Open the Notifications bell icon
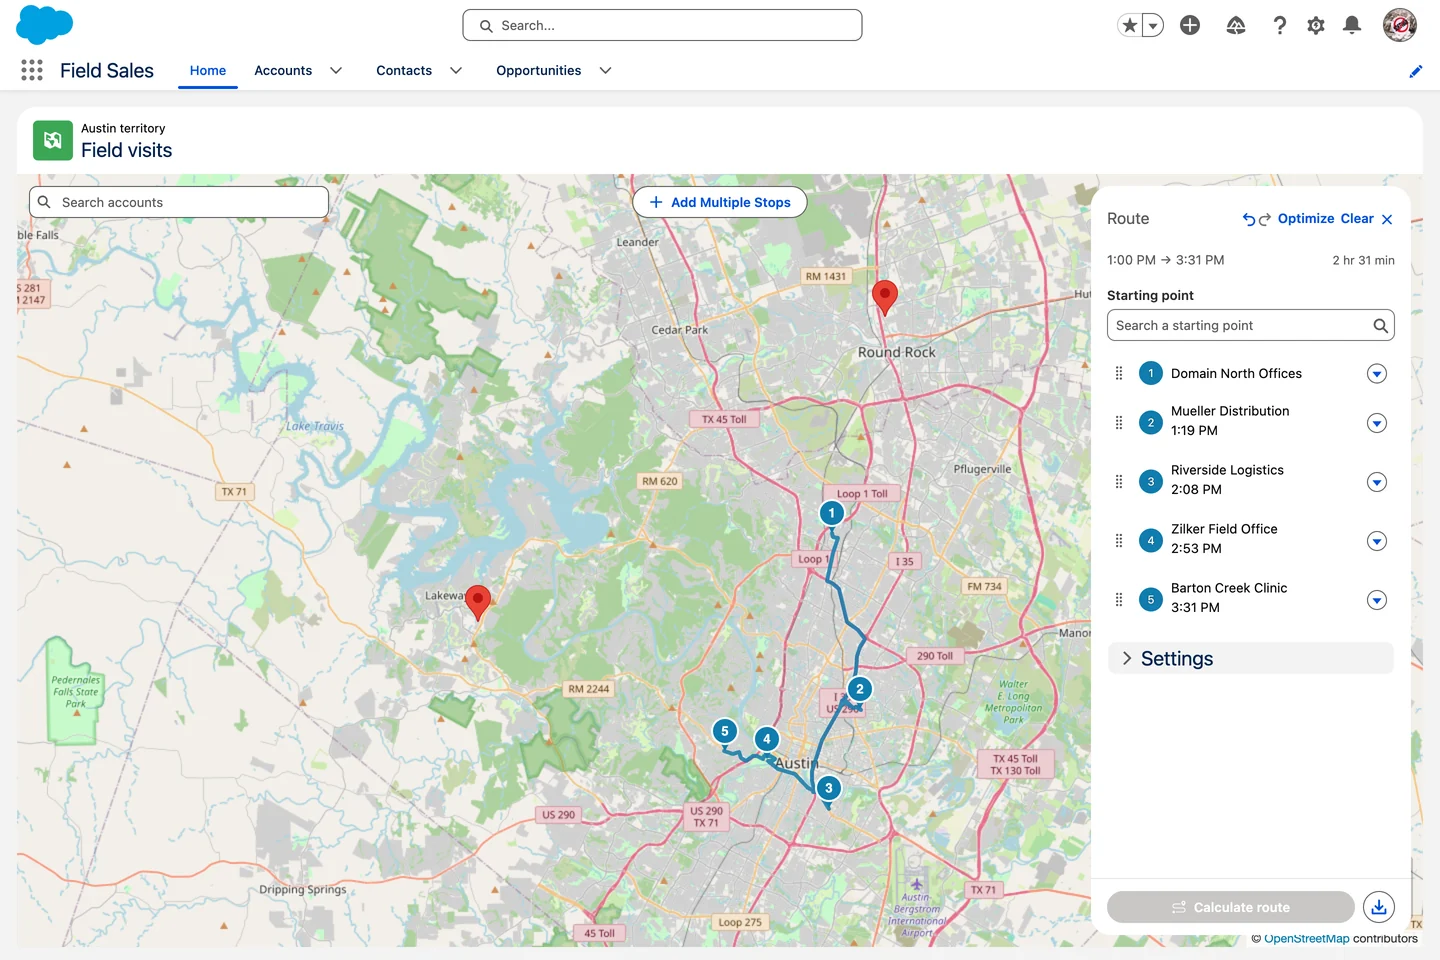1440x960 pixels. pos(1352,25)
